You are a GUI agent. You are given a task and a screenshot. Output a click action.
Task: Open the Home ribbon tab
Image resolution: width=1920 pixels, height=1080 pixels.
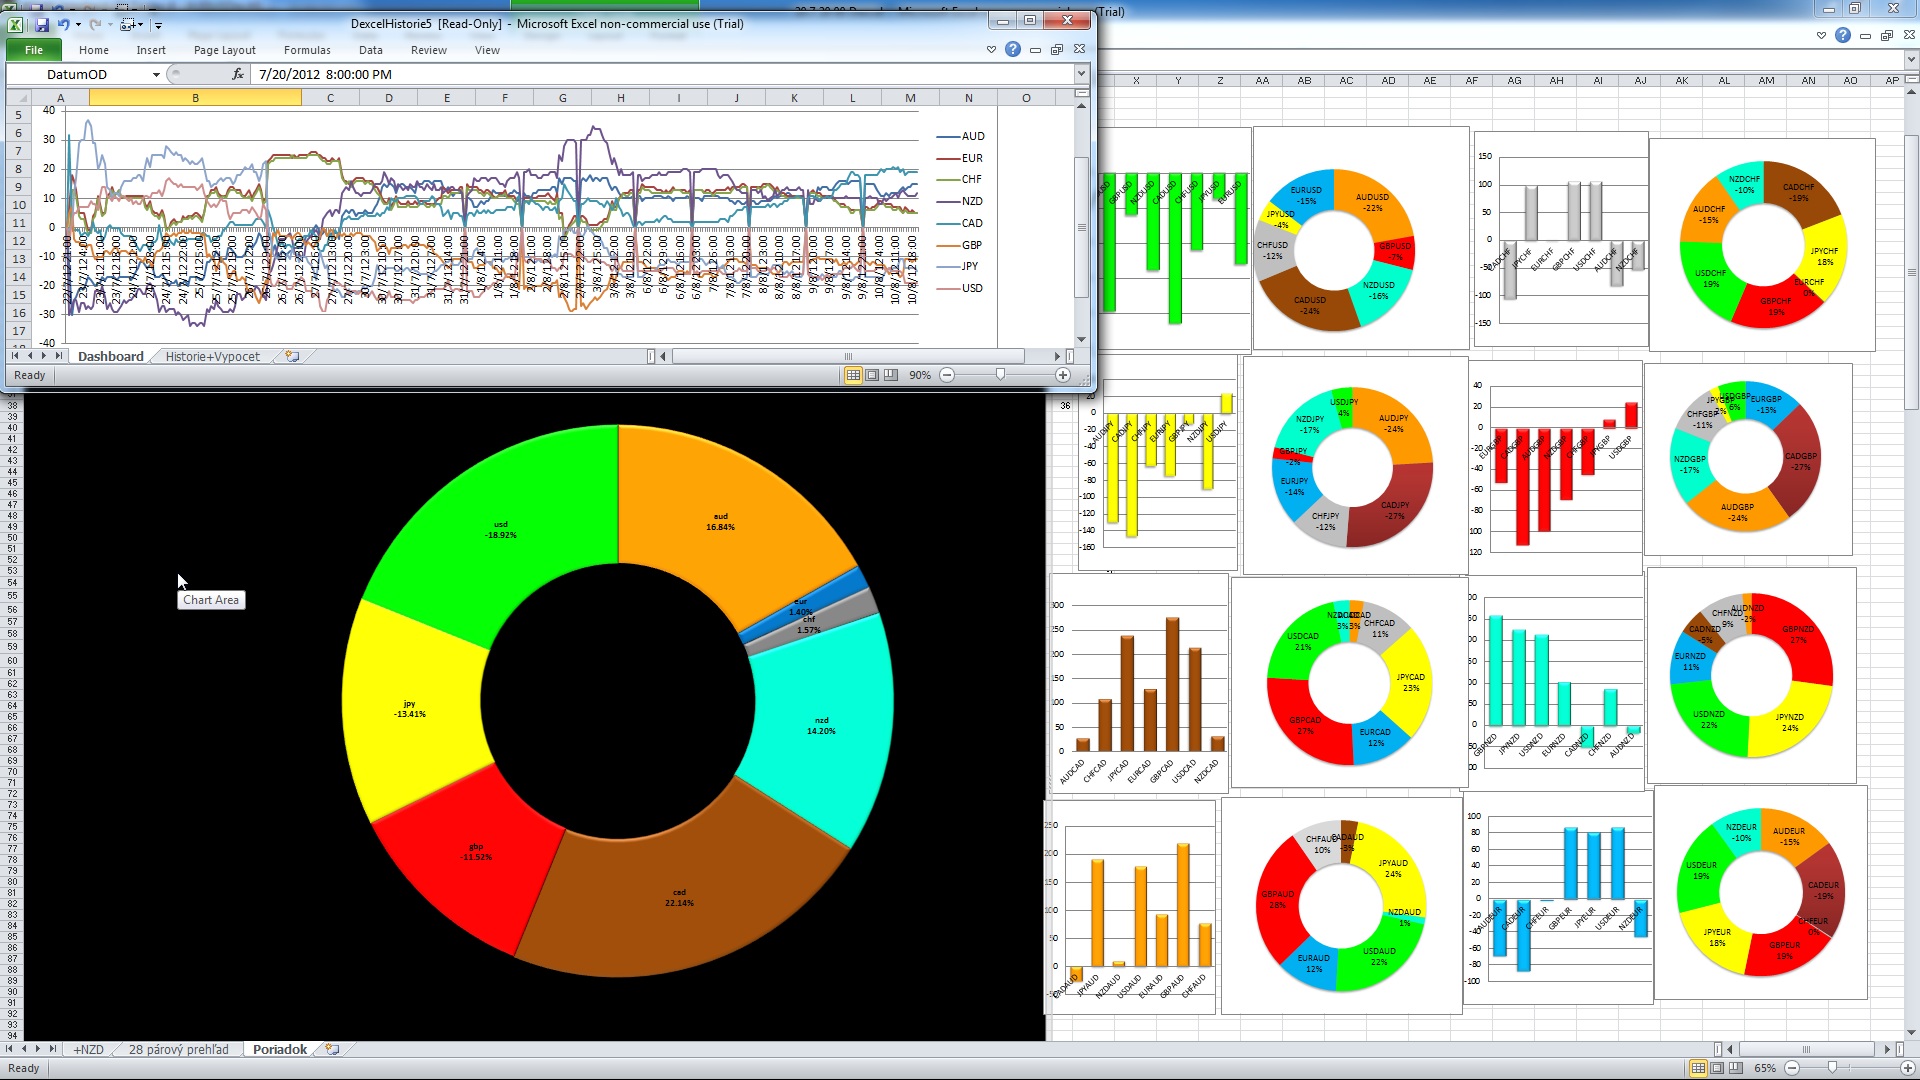coord(94,50)
